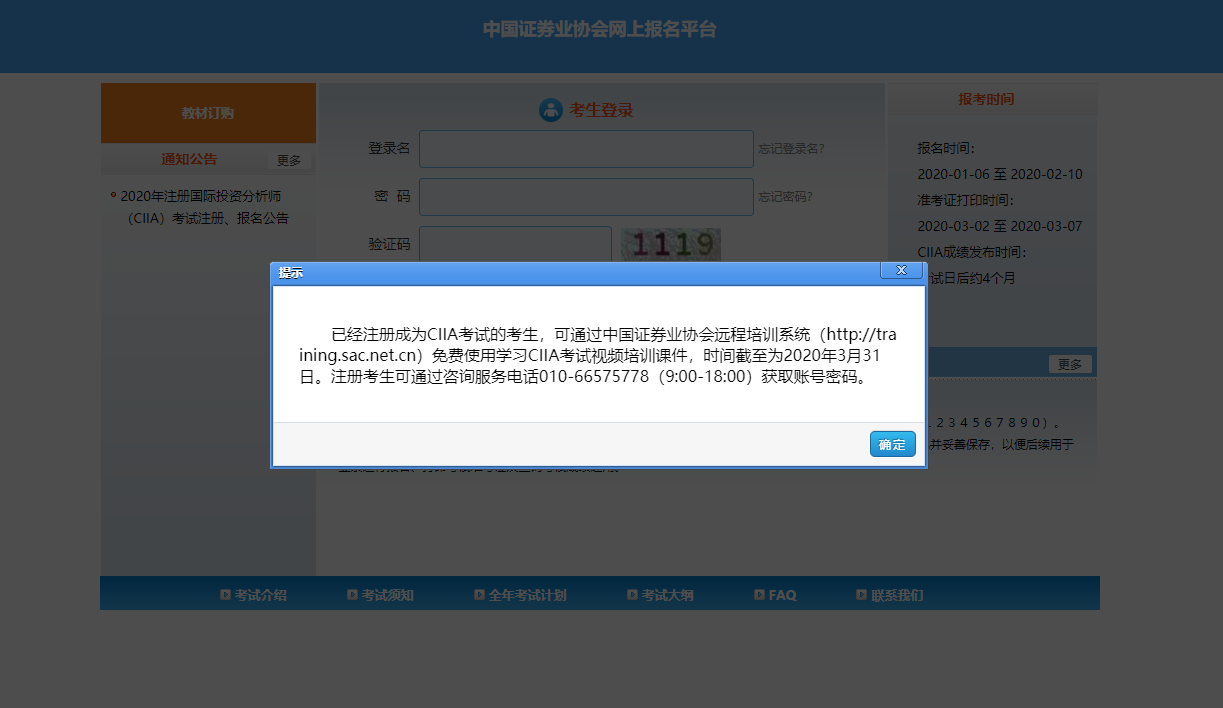Click the captcha image showing 1119
This screenshot has width=1223, height=708.
[670, 243]
